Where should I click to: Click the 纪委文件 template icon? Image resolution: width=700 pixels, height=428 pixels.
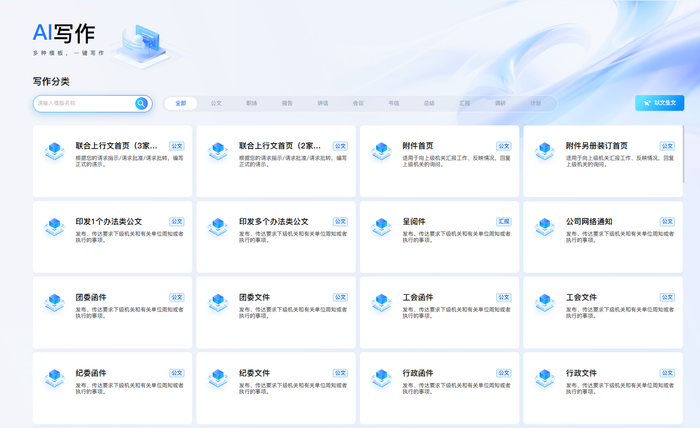[x=217, y=380]
